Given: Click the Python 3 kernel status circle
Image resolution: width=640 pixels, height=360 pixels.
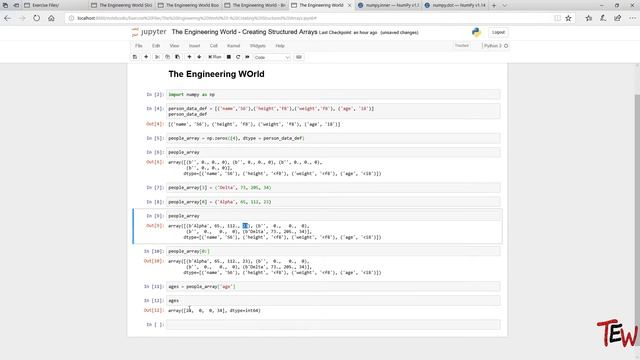Looking at the screenshot, I should pyautogui.click(x=506, y=46).
